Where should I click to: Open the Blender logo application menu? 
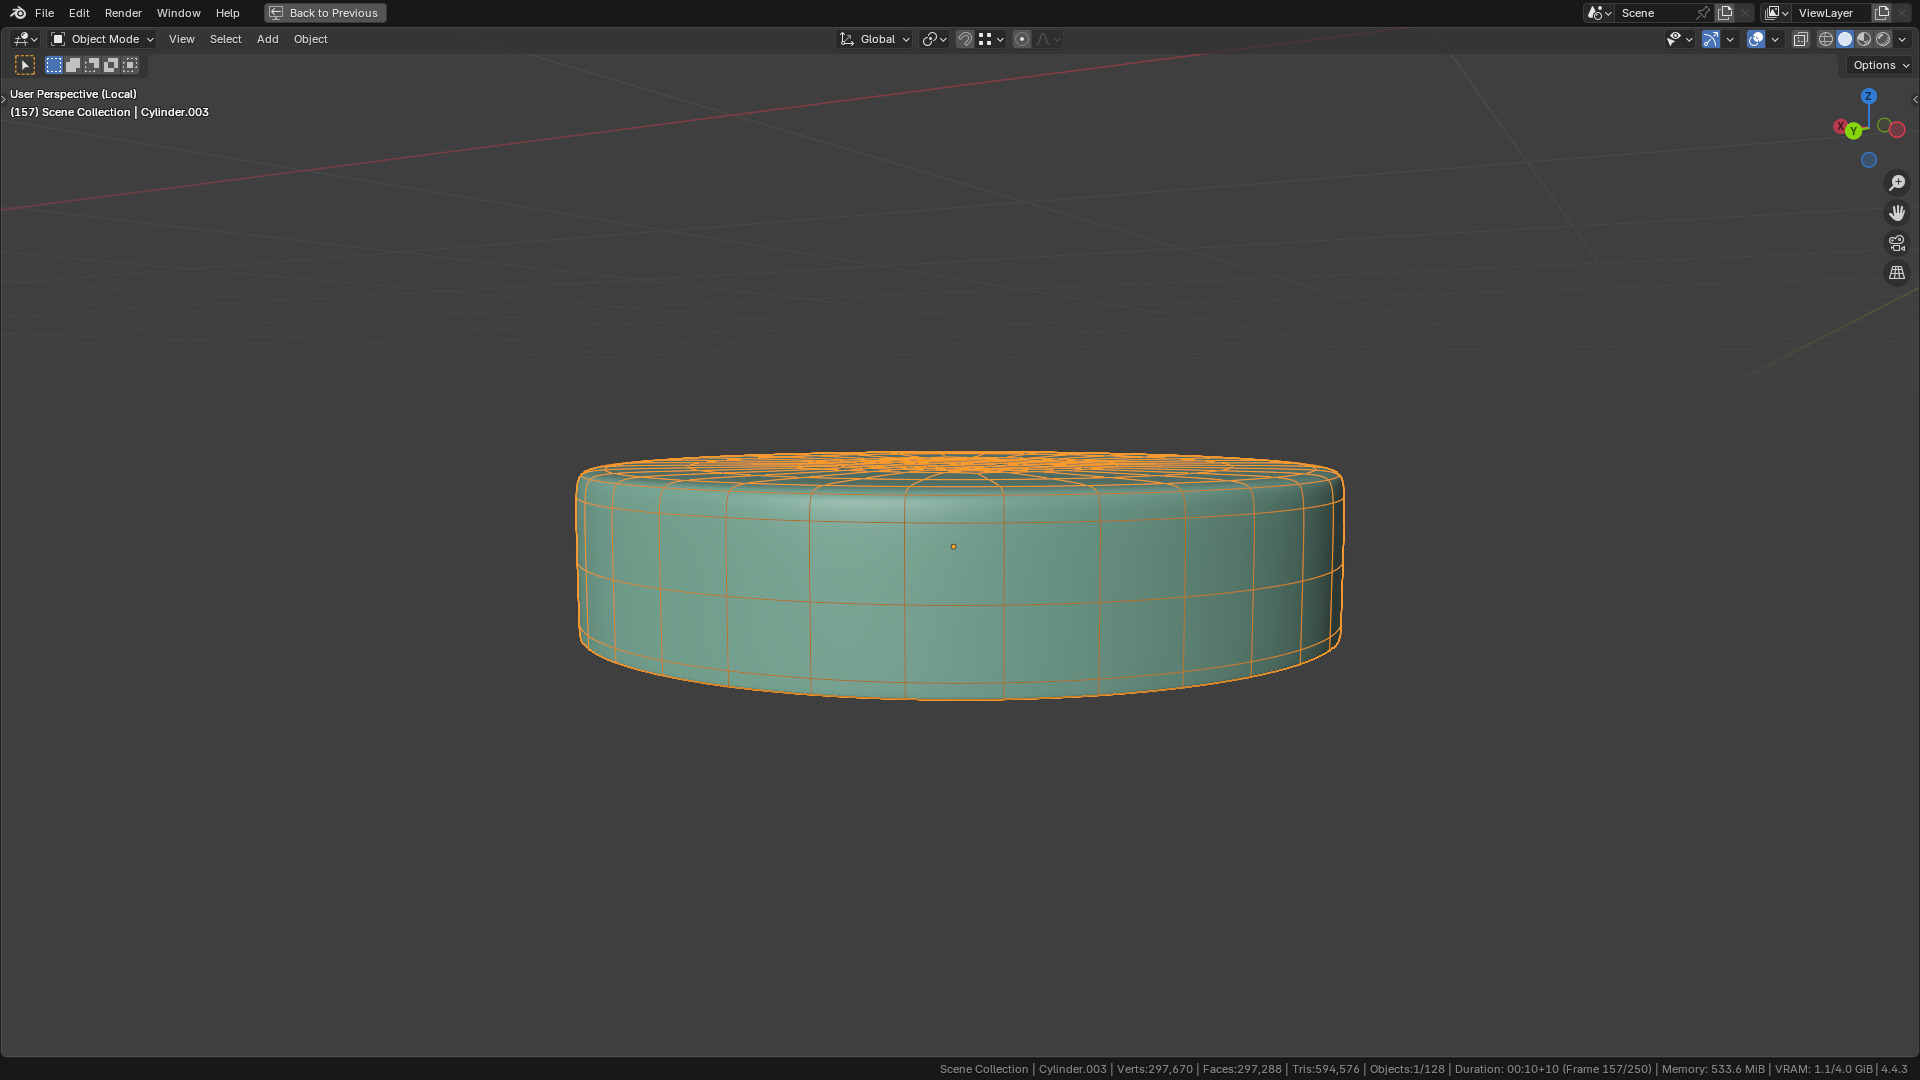[18, 13]
